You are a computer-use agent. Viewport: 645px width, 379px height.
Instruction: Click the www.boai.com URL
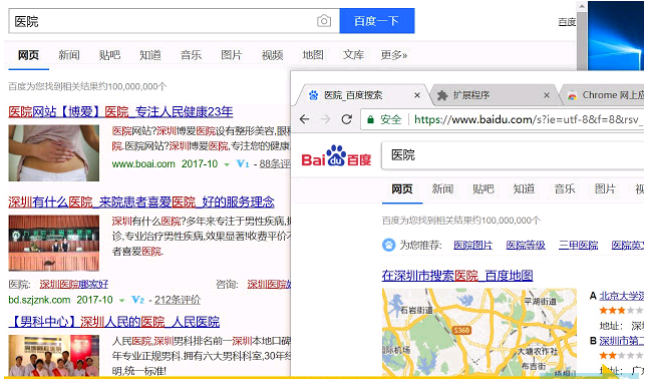click(x=143, y=164)
